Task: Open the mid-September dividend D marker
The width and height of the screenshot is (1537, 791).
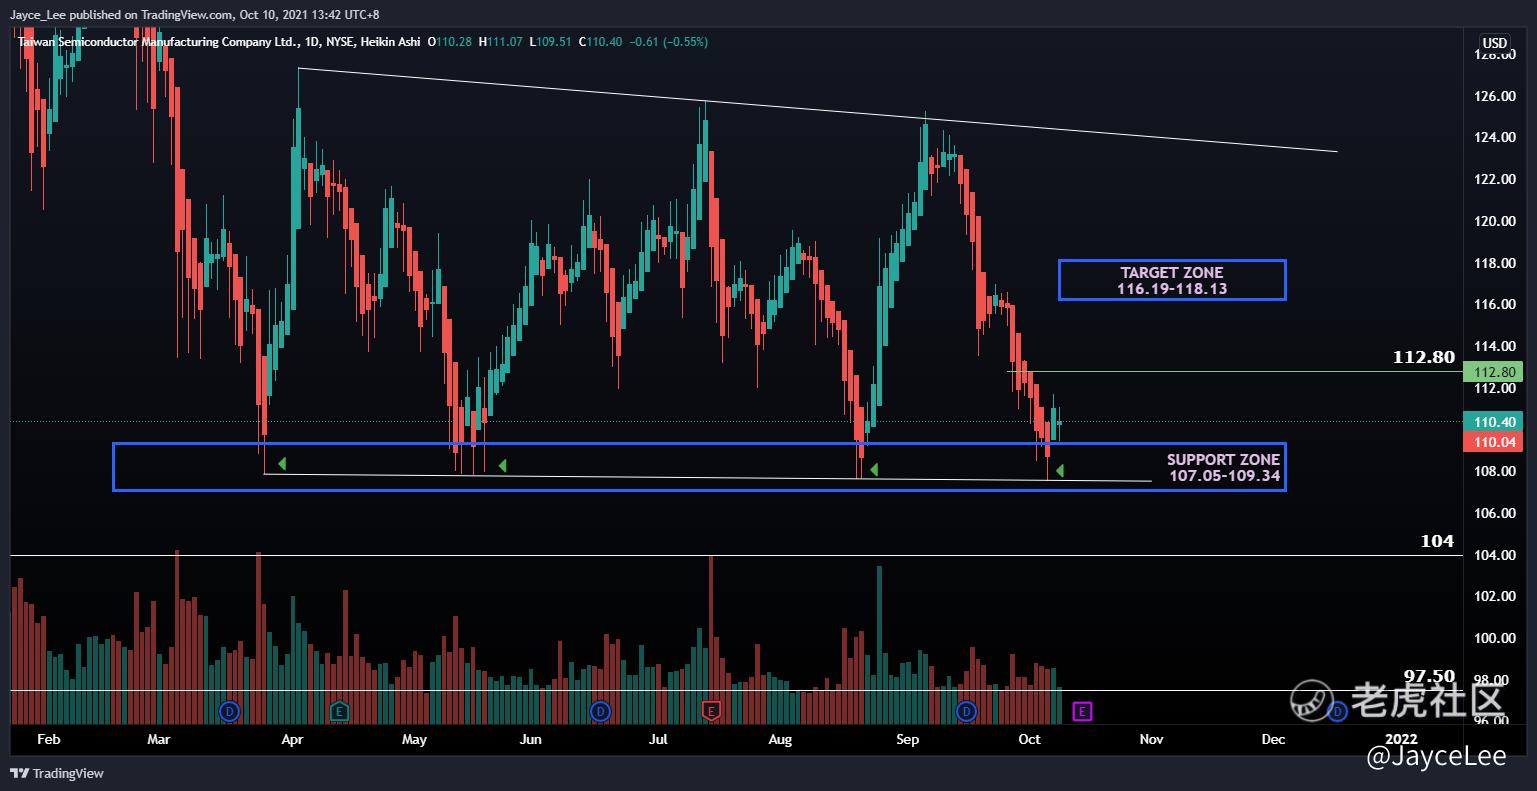Action: (x=967, y=711)
